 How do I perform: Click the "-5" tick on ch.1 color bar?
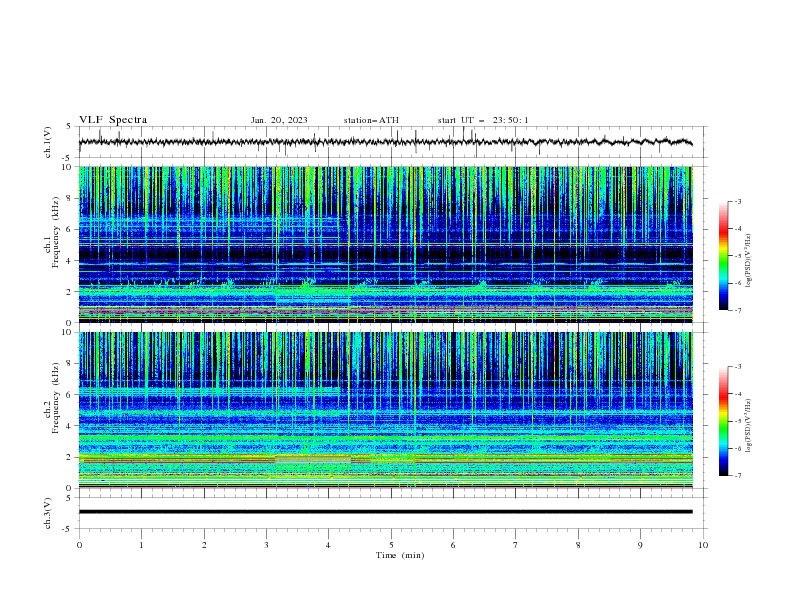tap(737, 256)
